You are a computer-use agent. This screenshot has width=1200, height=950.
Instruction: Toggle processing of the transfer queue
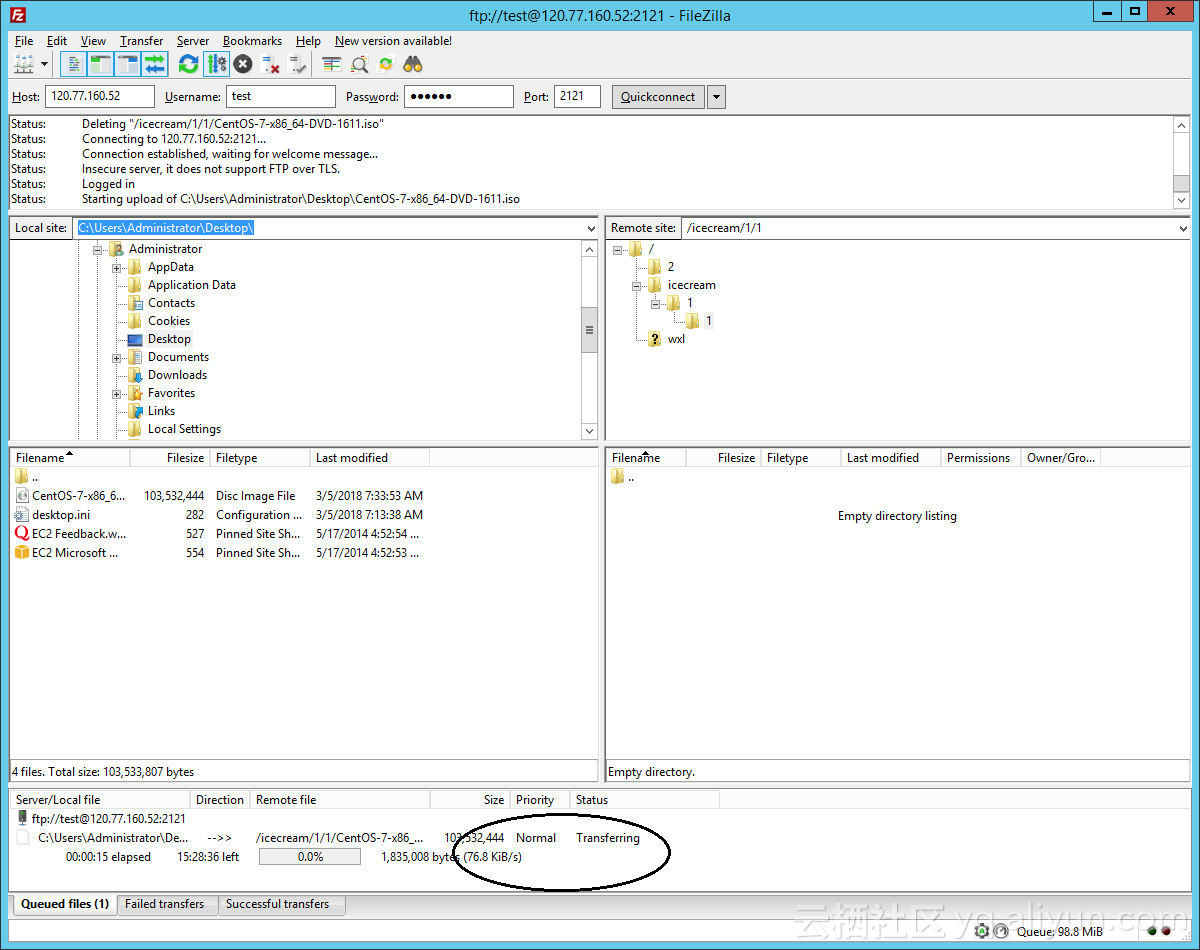point(216,65)
